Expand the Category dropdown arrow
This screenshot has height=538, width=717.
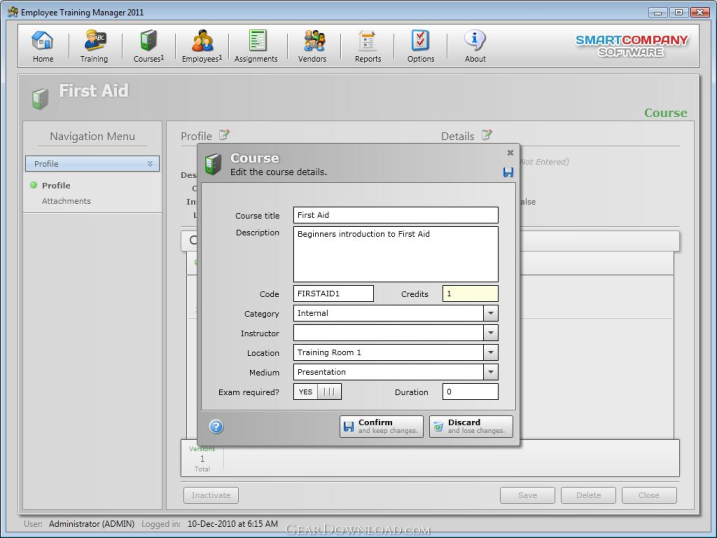pyautogui.click(x=491, y=313)
